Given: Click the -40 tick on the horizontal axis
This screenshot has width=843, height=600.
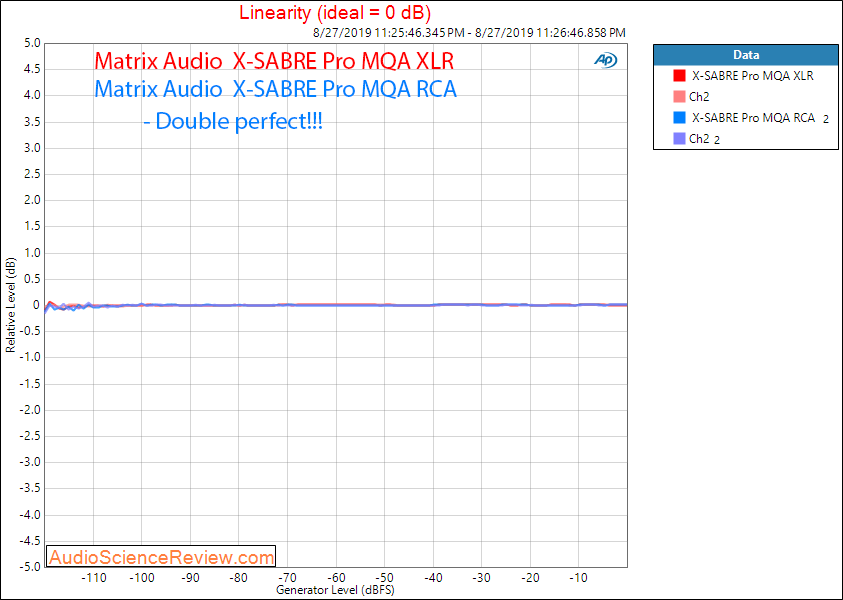Looking at the screenshot, I should (433, 578).
